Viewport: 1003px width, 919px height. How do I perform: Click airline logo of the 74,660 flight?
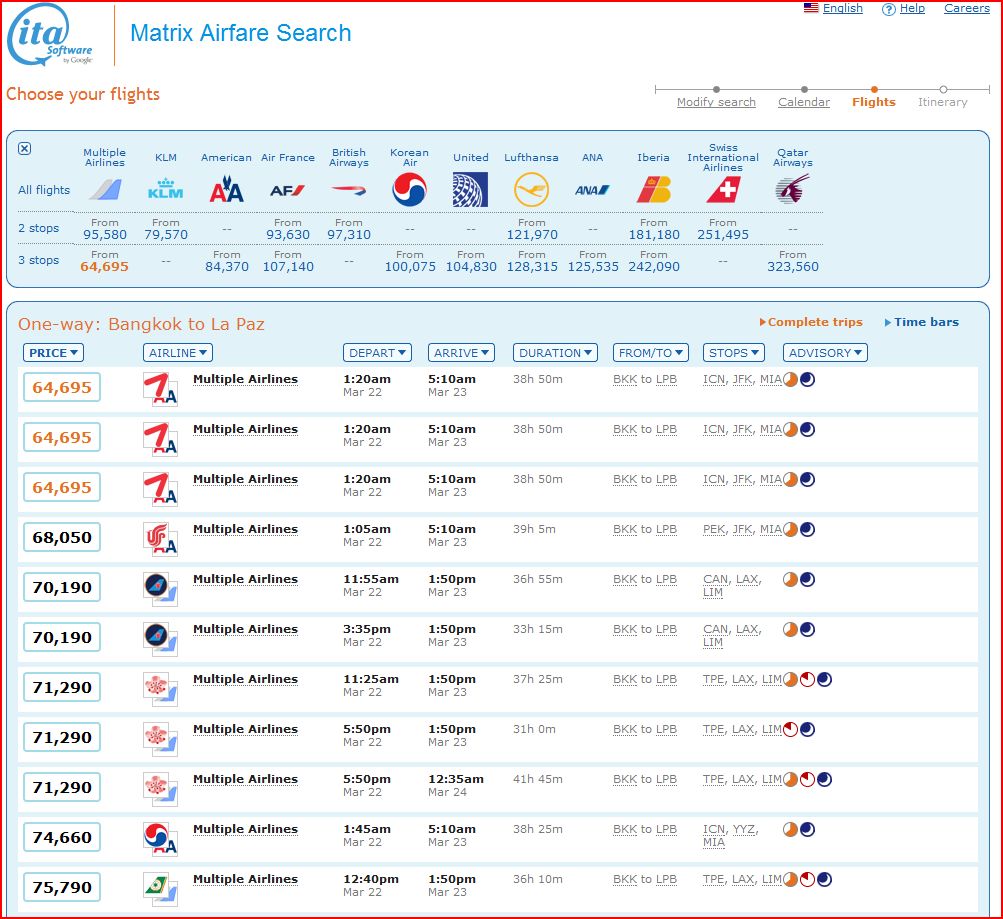[x=160, y=838]
